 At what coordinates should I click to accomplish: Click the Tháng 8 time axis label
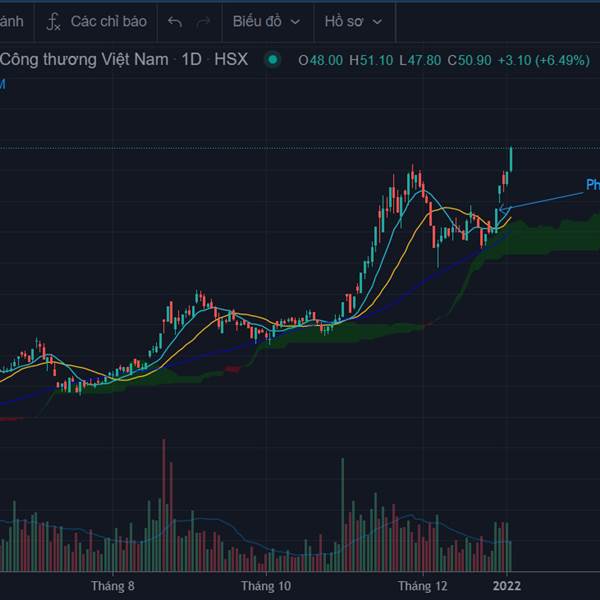[113, 586]
